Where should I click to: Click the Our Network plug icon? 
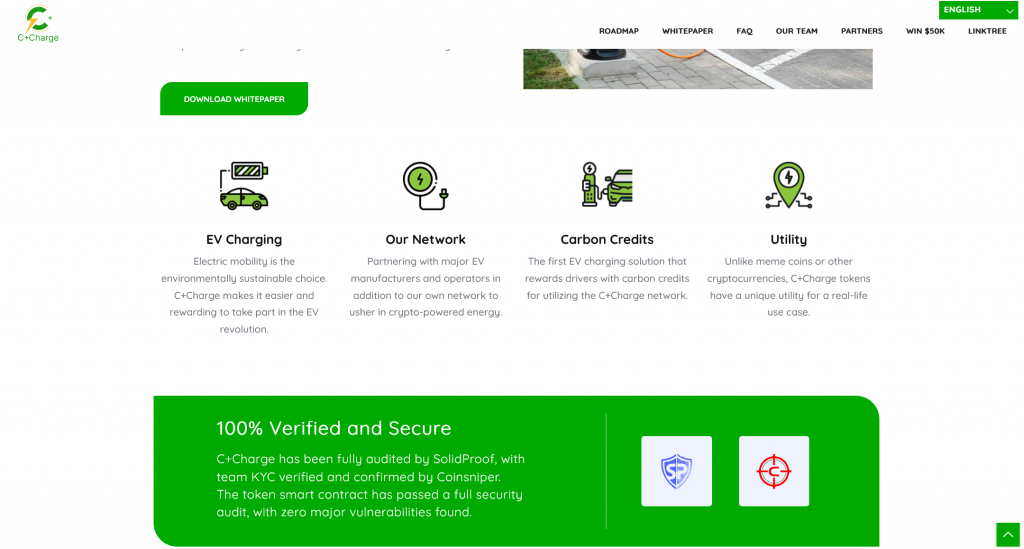click(x=425, y=186)
